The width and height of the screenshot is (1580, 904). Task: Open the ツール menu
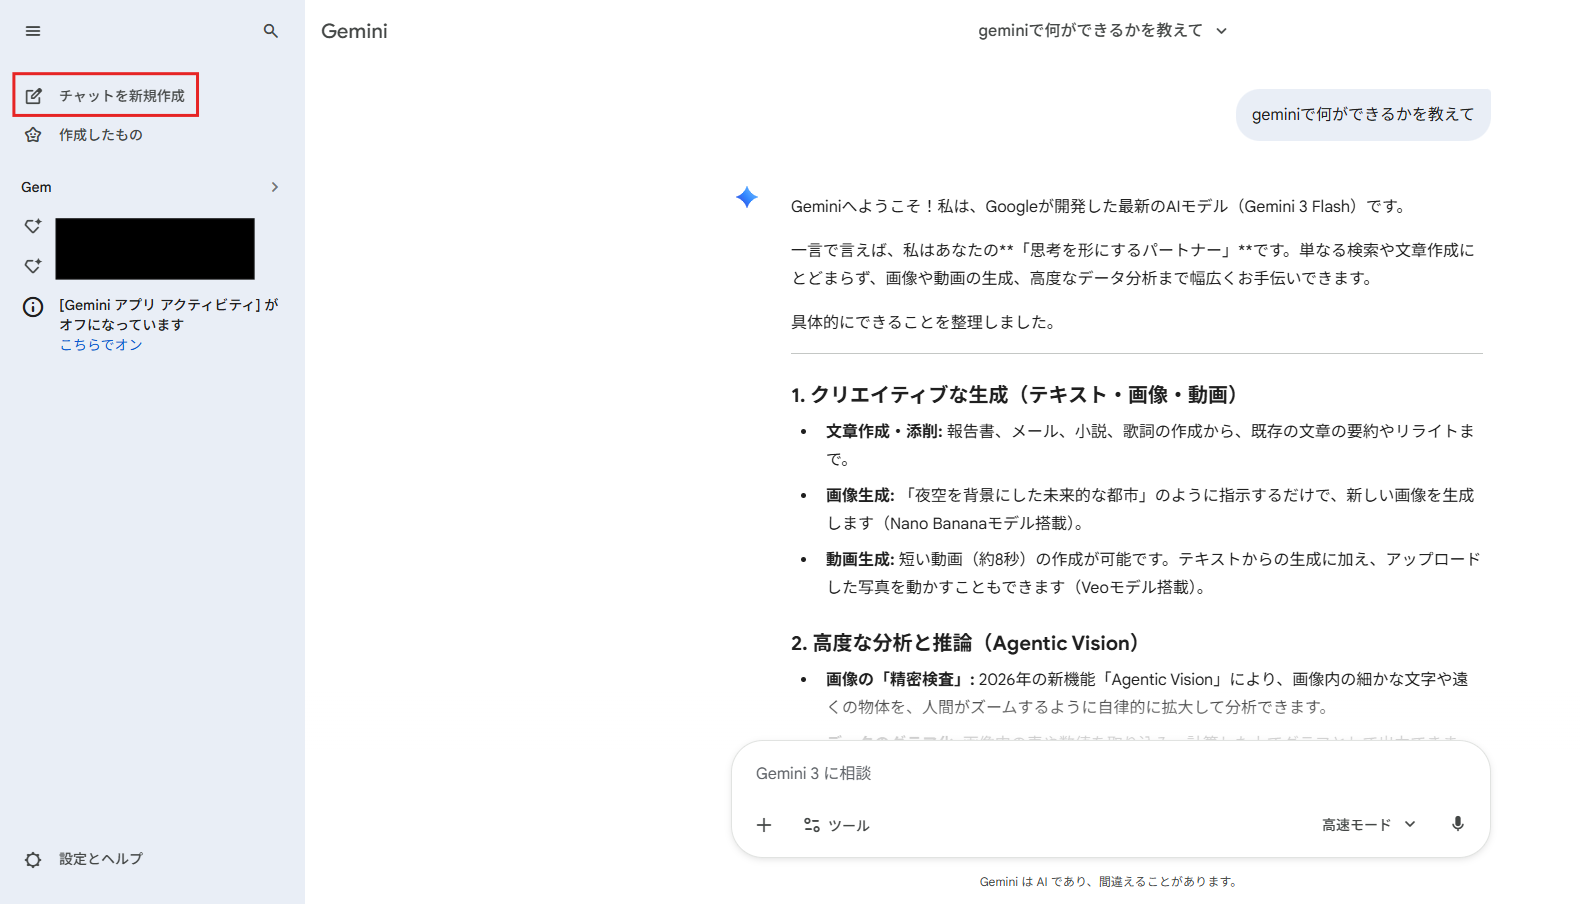coord(837,825)
